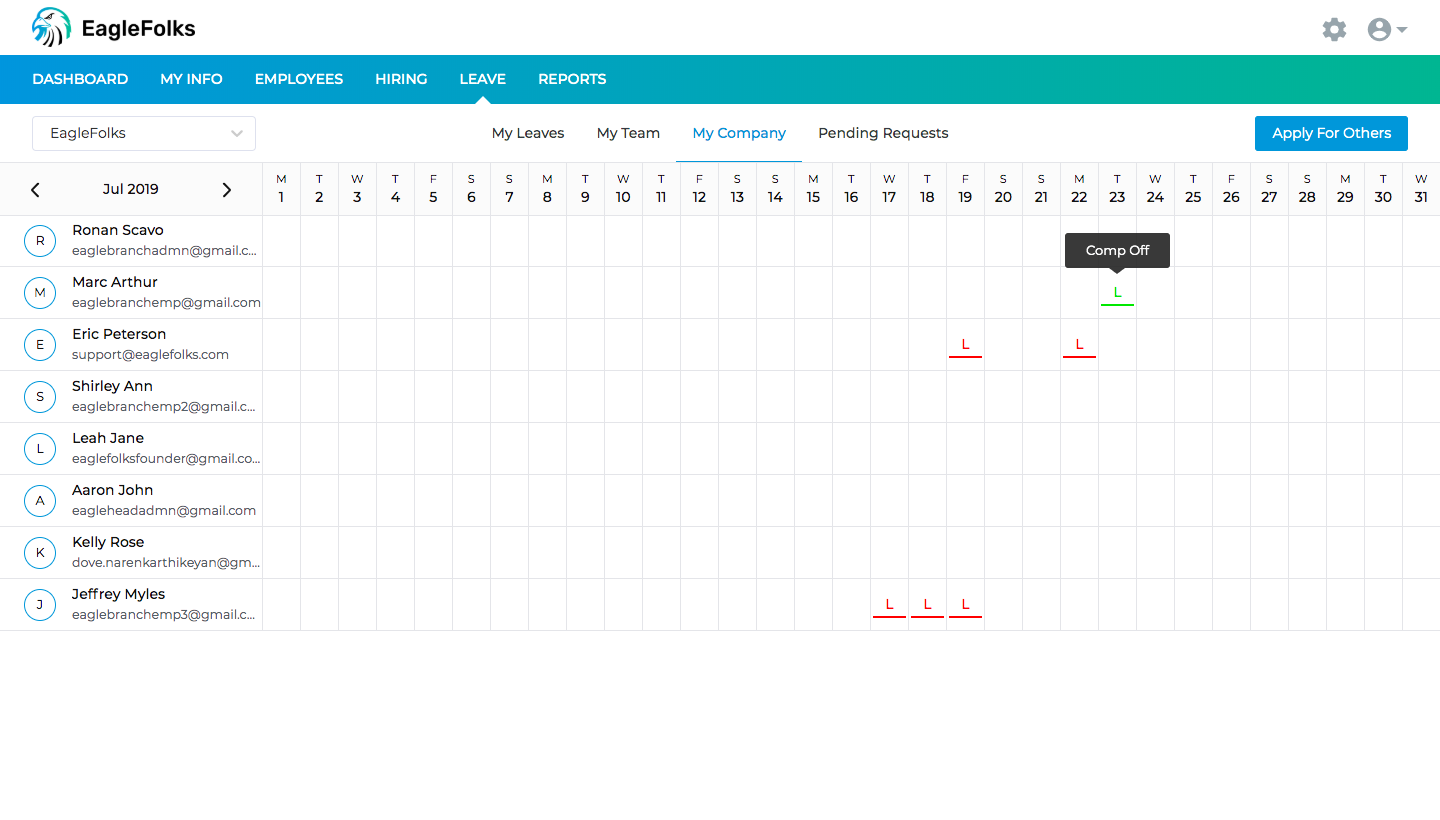Click email eagleheadadmn@gmail.com
This screenshot has width=1440, height=820.
coord(164,510)
